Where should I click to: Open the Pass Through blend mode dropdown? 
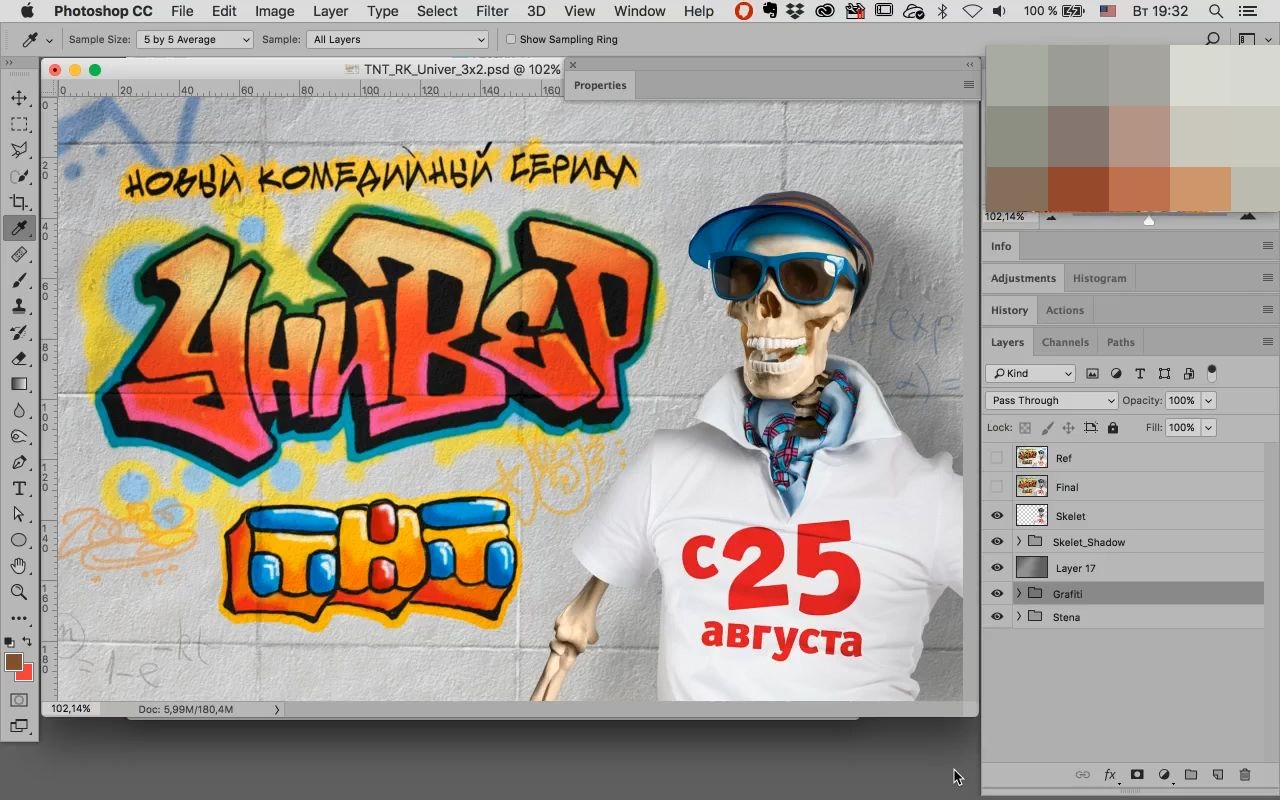click(x=1051, y=400)
